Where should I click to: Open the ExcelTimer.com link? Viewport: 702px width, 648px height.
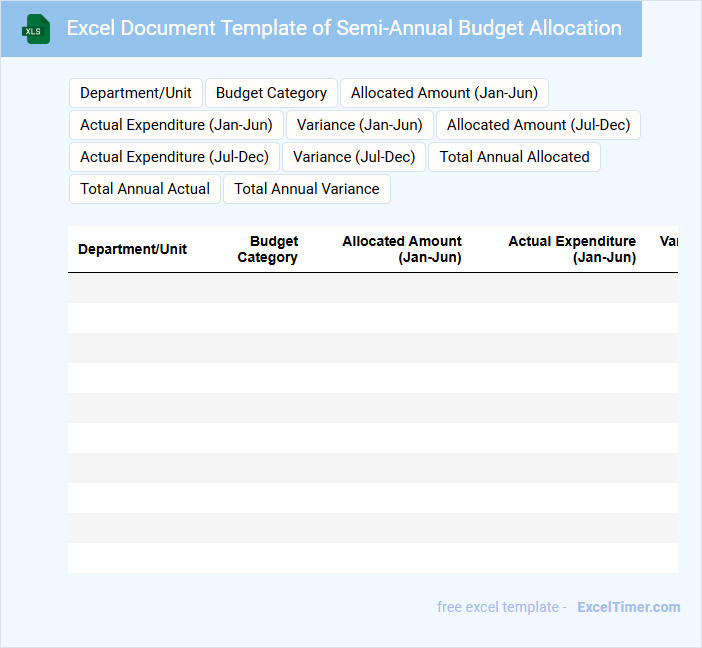[x=628, y=607]
